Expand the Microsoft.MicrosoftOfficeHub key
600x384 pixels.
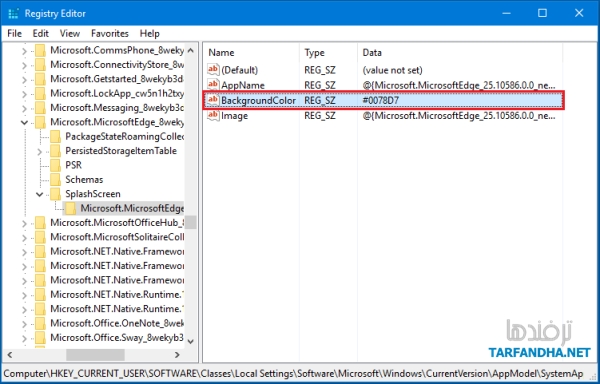(24, 223)
